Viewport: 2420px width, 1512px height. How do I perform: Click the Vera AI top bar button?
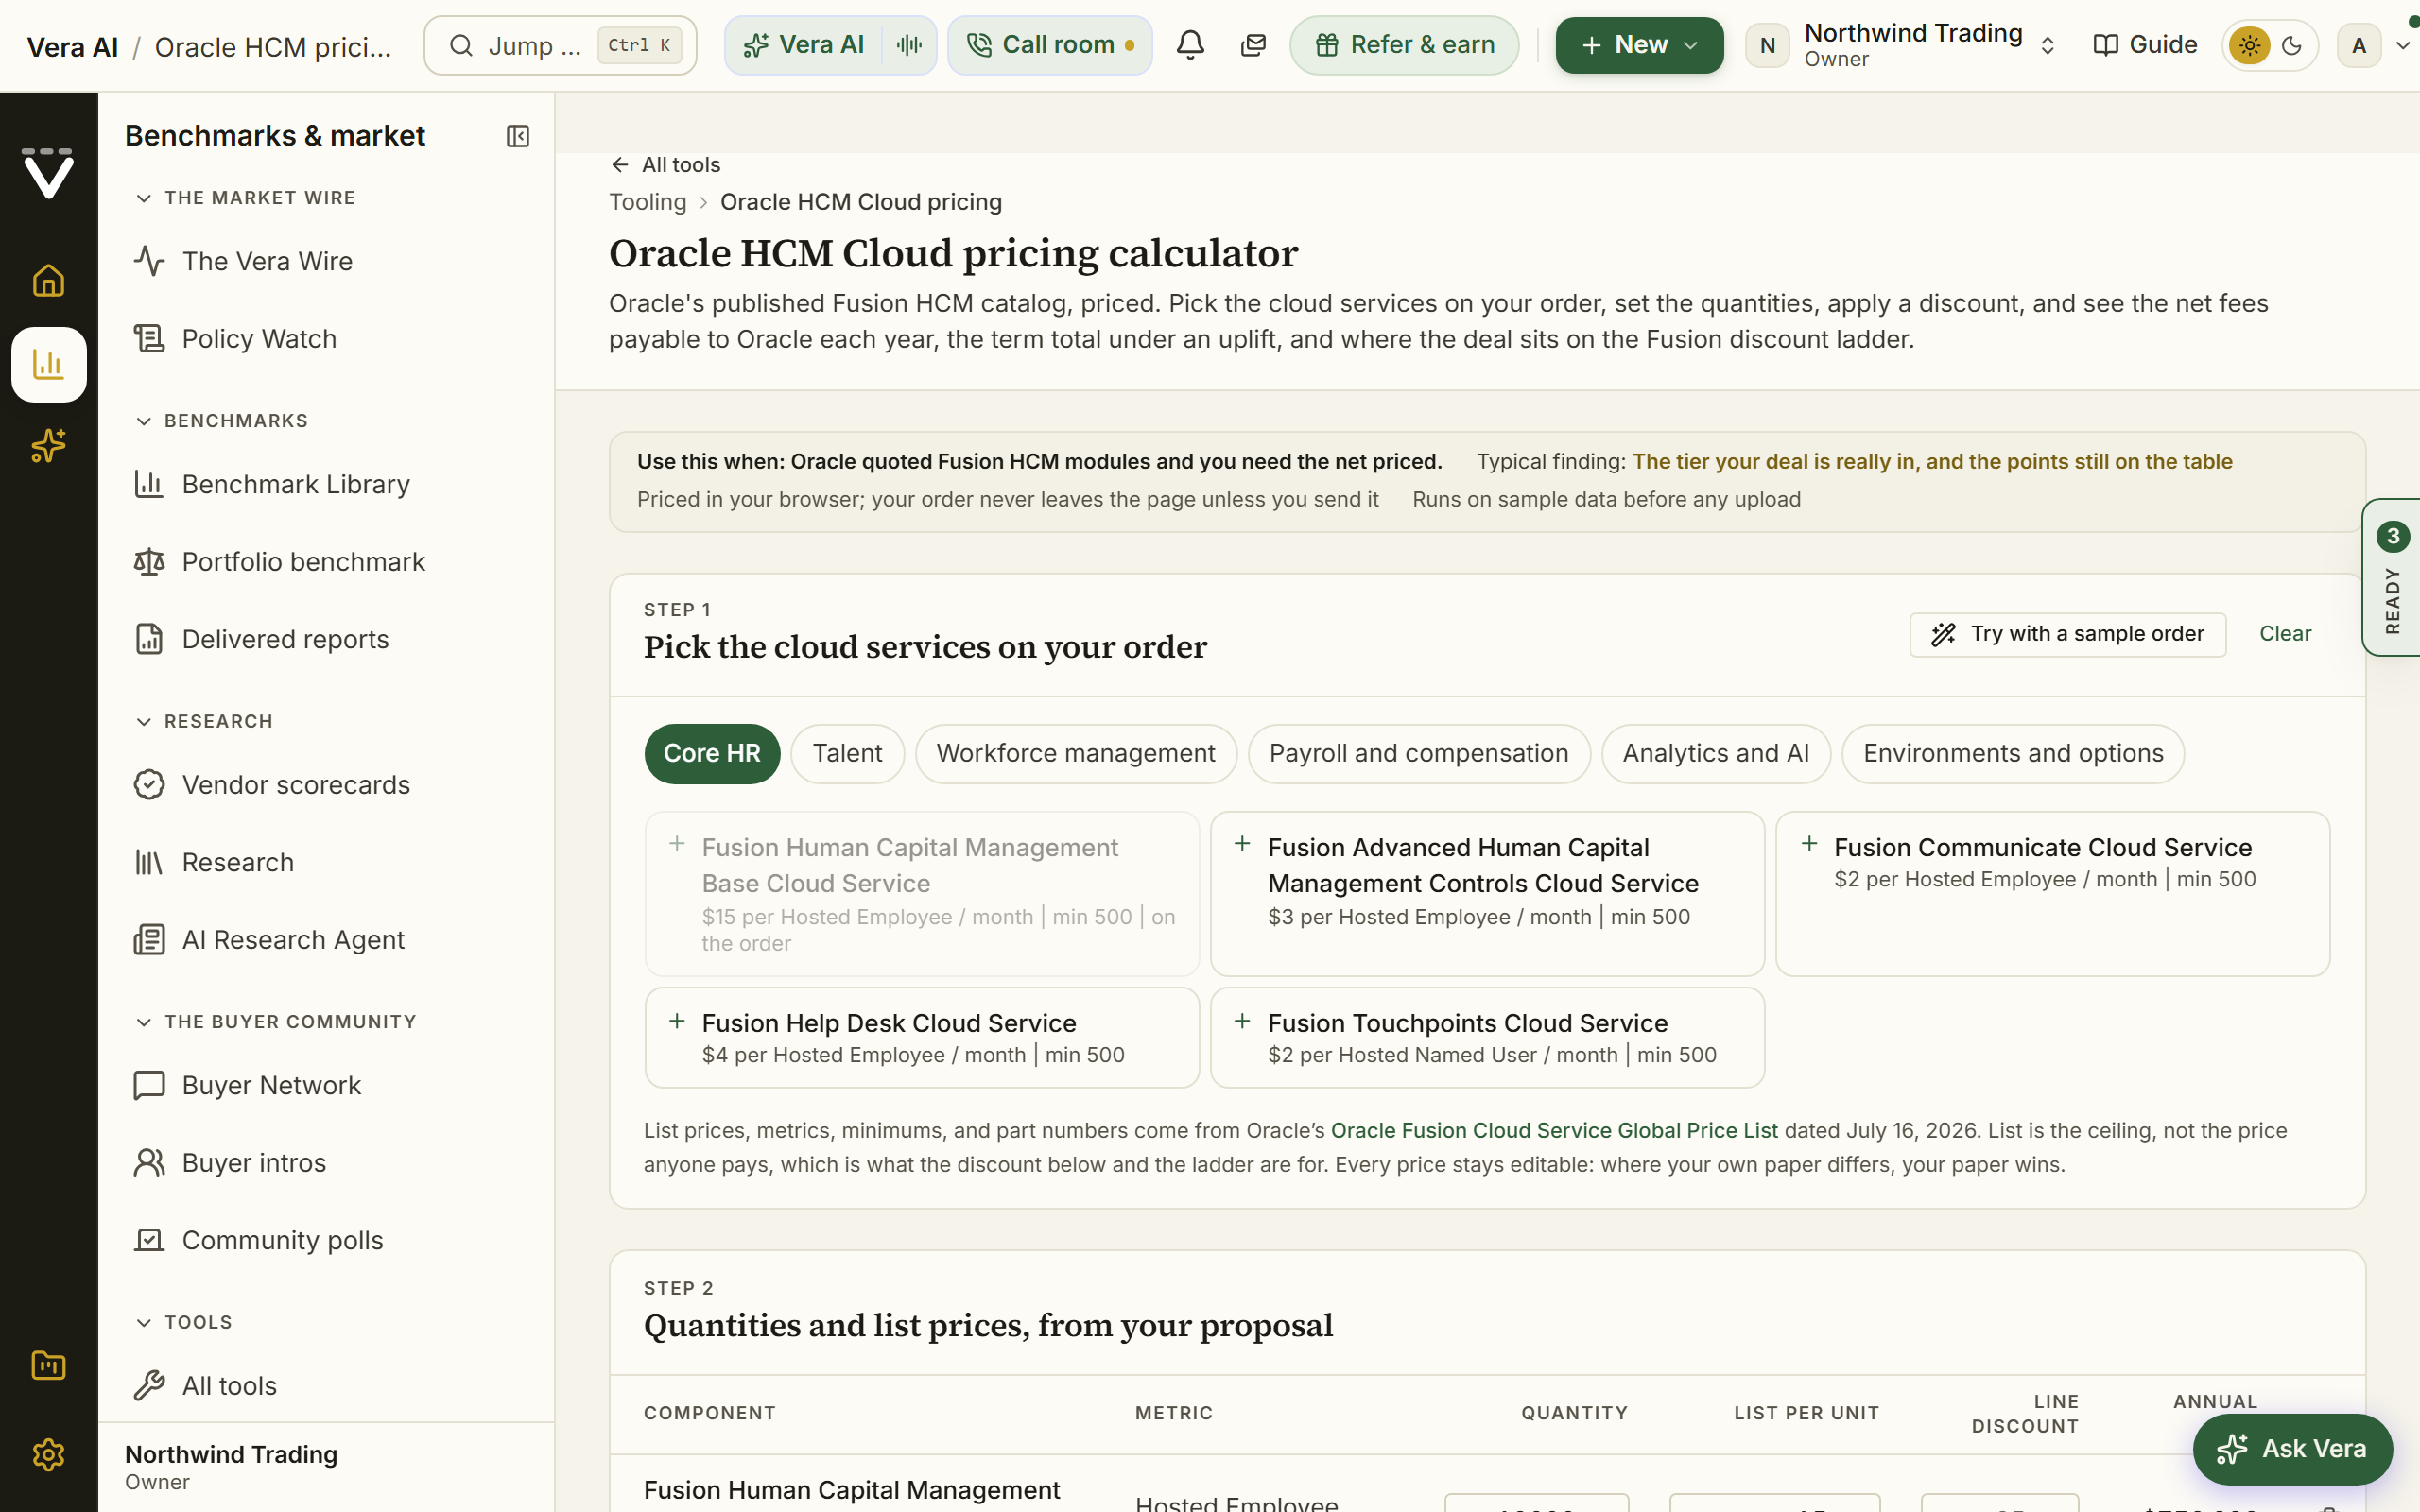click(x=803, y=45)
